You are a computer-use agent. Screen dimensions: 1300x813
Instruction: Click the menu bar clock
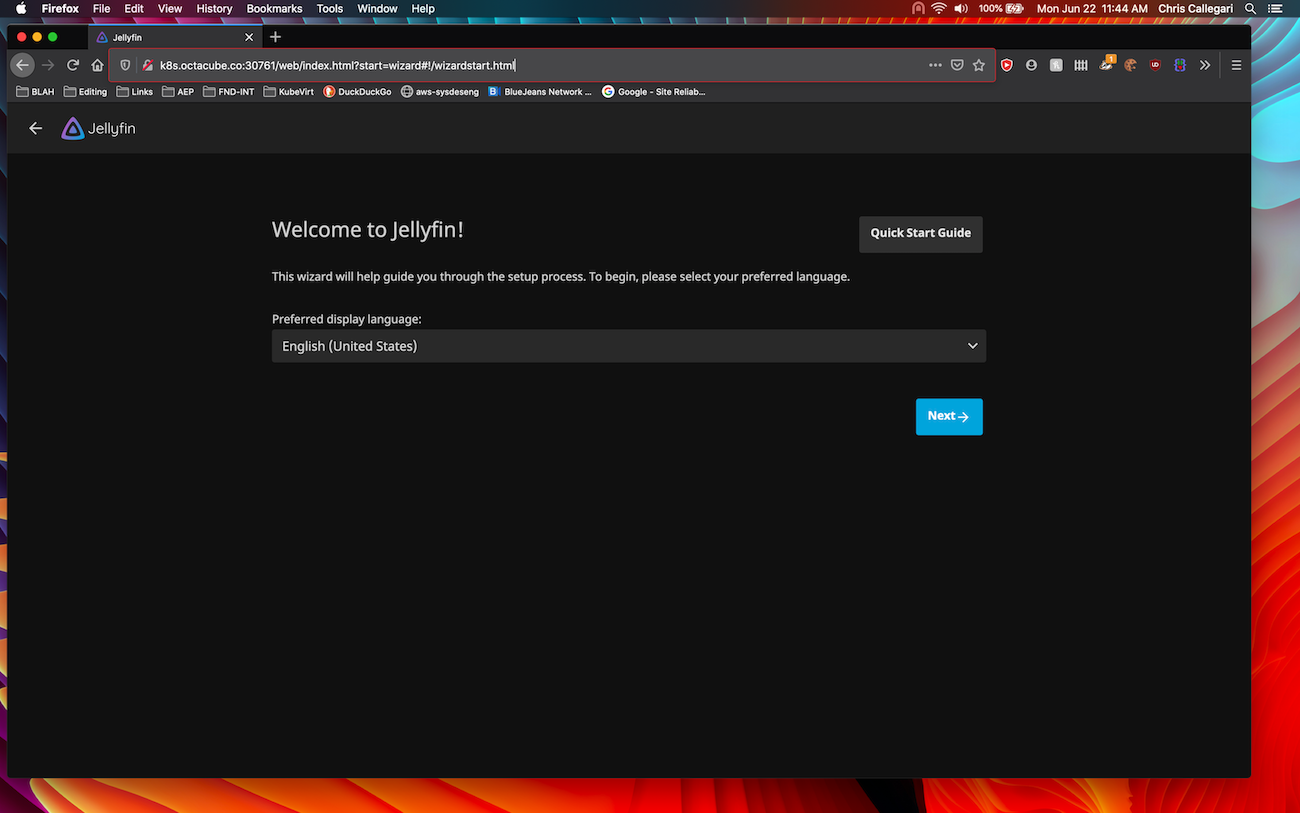(x=1090, y=8)
